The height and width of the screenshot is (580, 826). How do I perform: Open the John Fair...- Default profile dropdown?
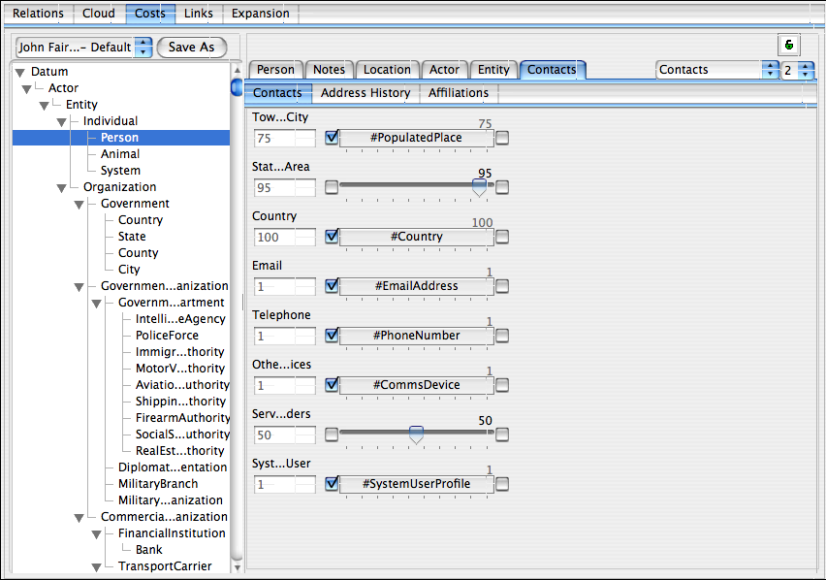point(84,47)
